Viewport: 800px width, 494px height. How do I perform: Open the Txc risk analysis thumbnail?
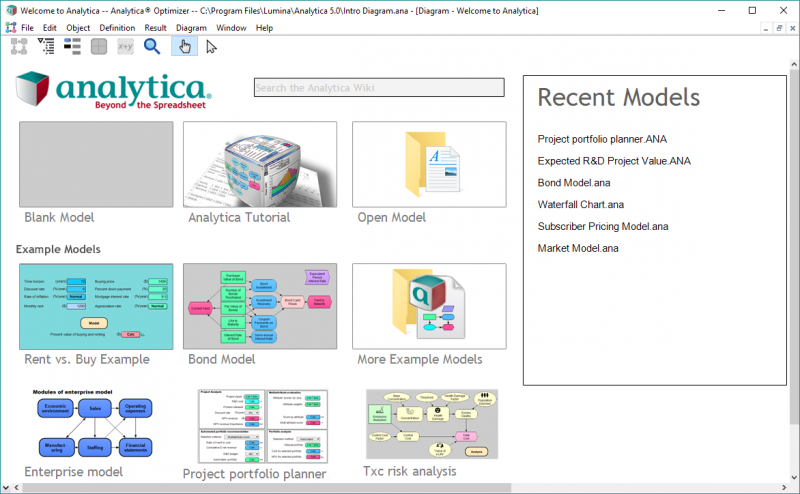click(432, 424)
